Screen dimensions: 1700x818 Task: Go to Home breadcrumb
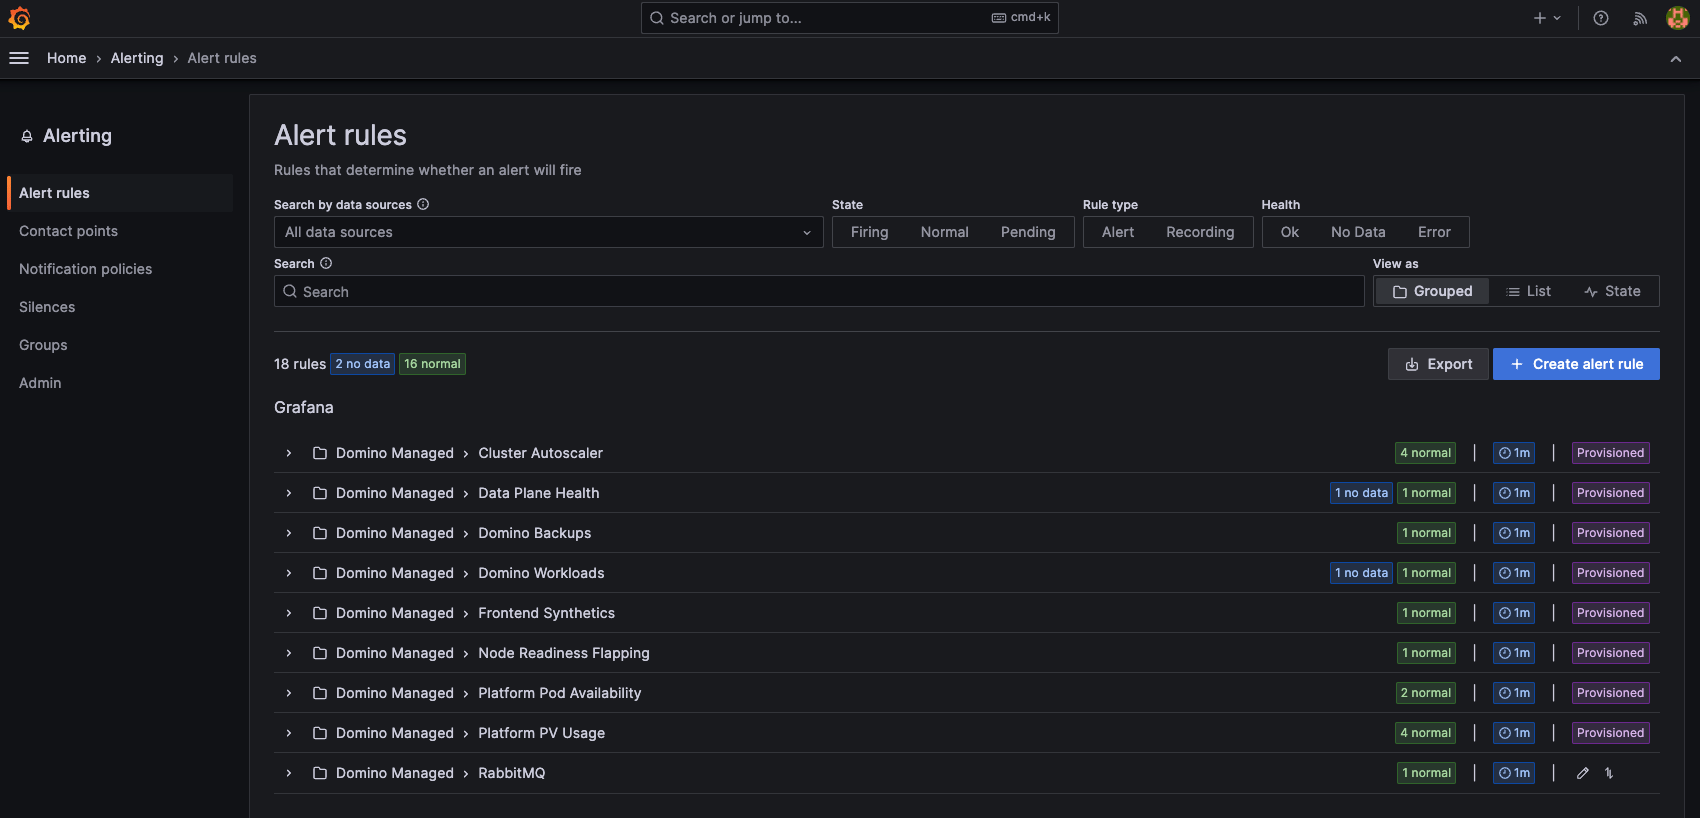pos(66,58)
